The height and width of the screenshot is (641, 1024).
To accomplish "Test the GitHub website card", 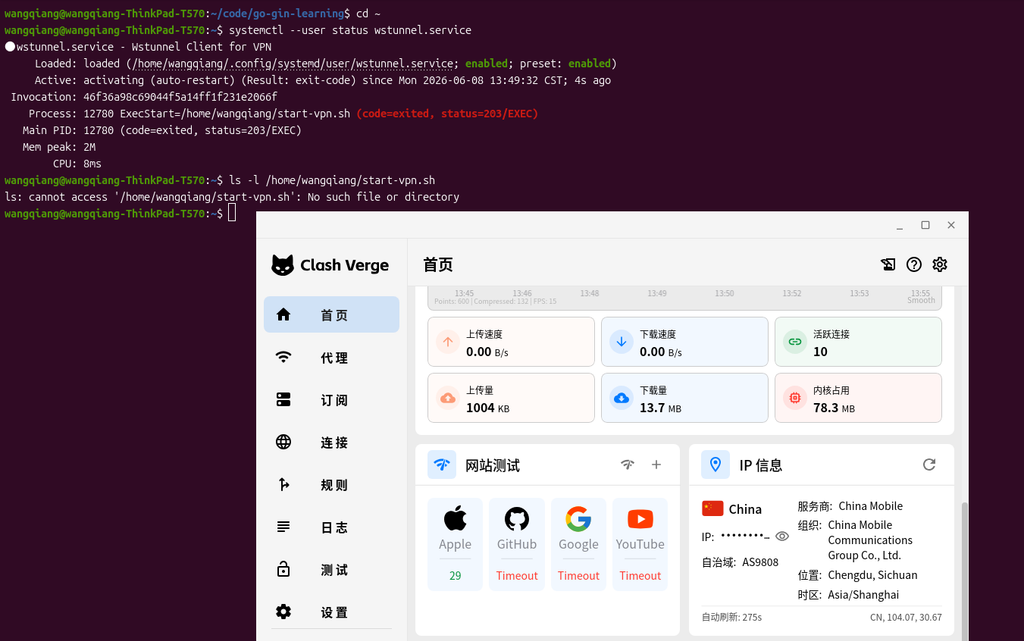I will pos(517,544).
